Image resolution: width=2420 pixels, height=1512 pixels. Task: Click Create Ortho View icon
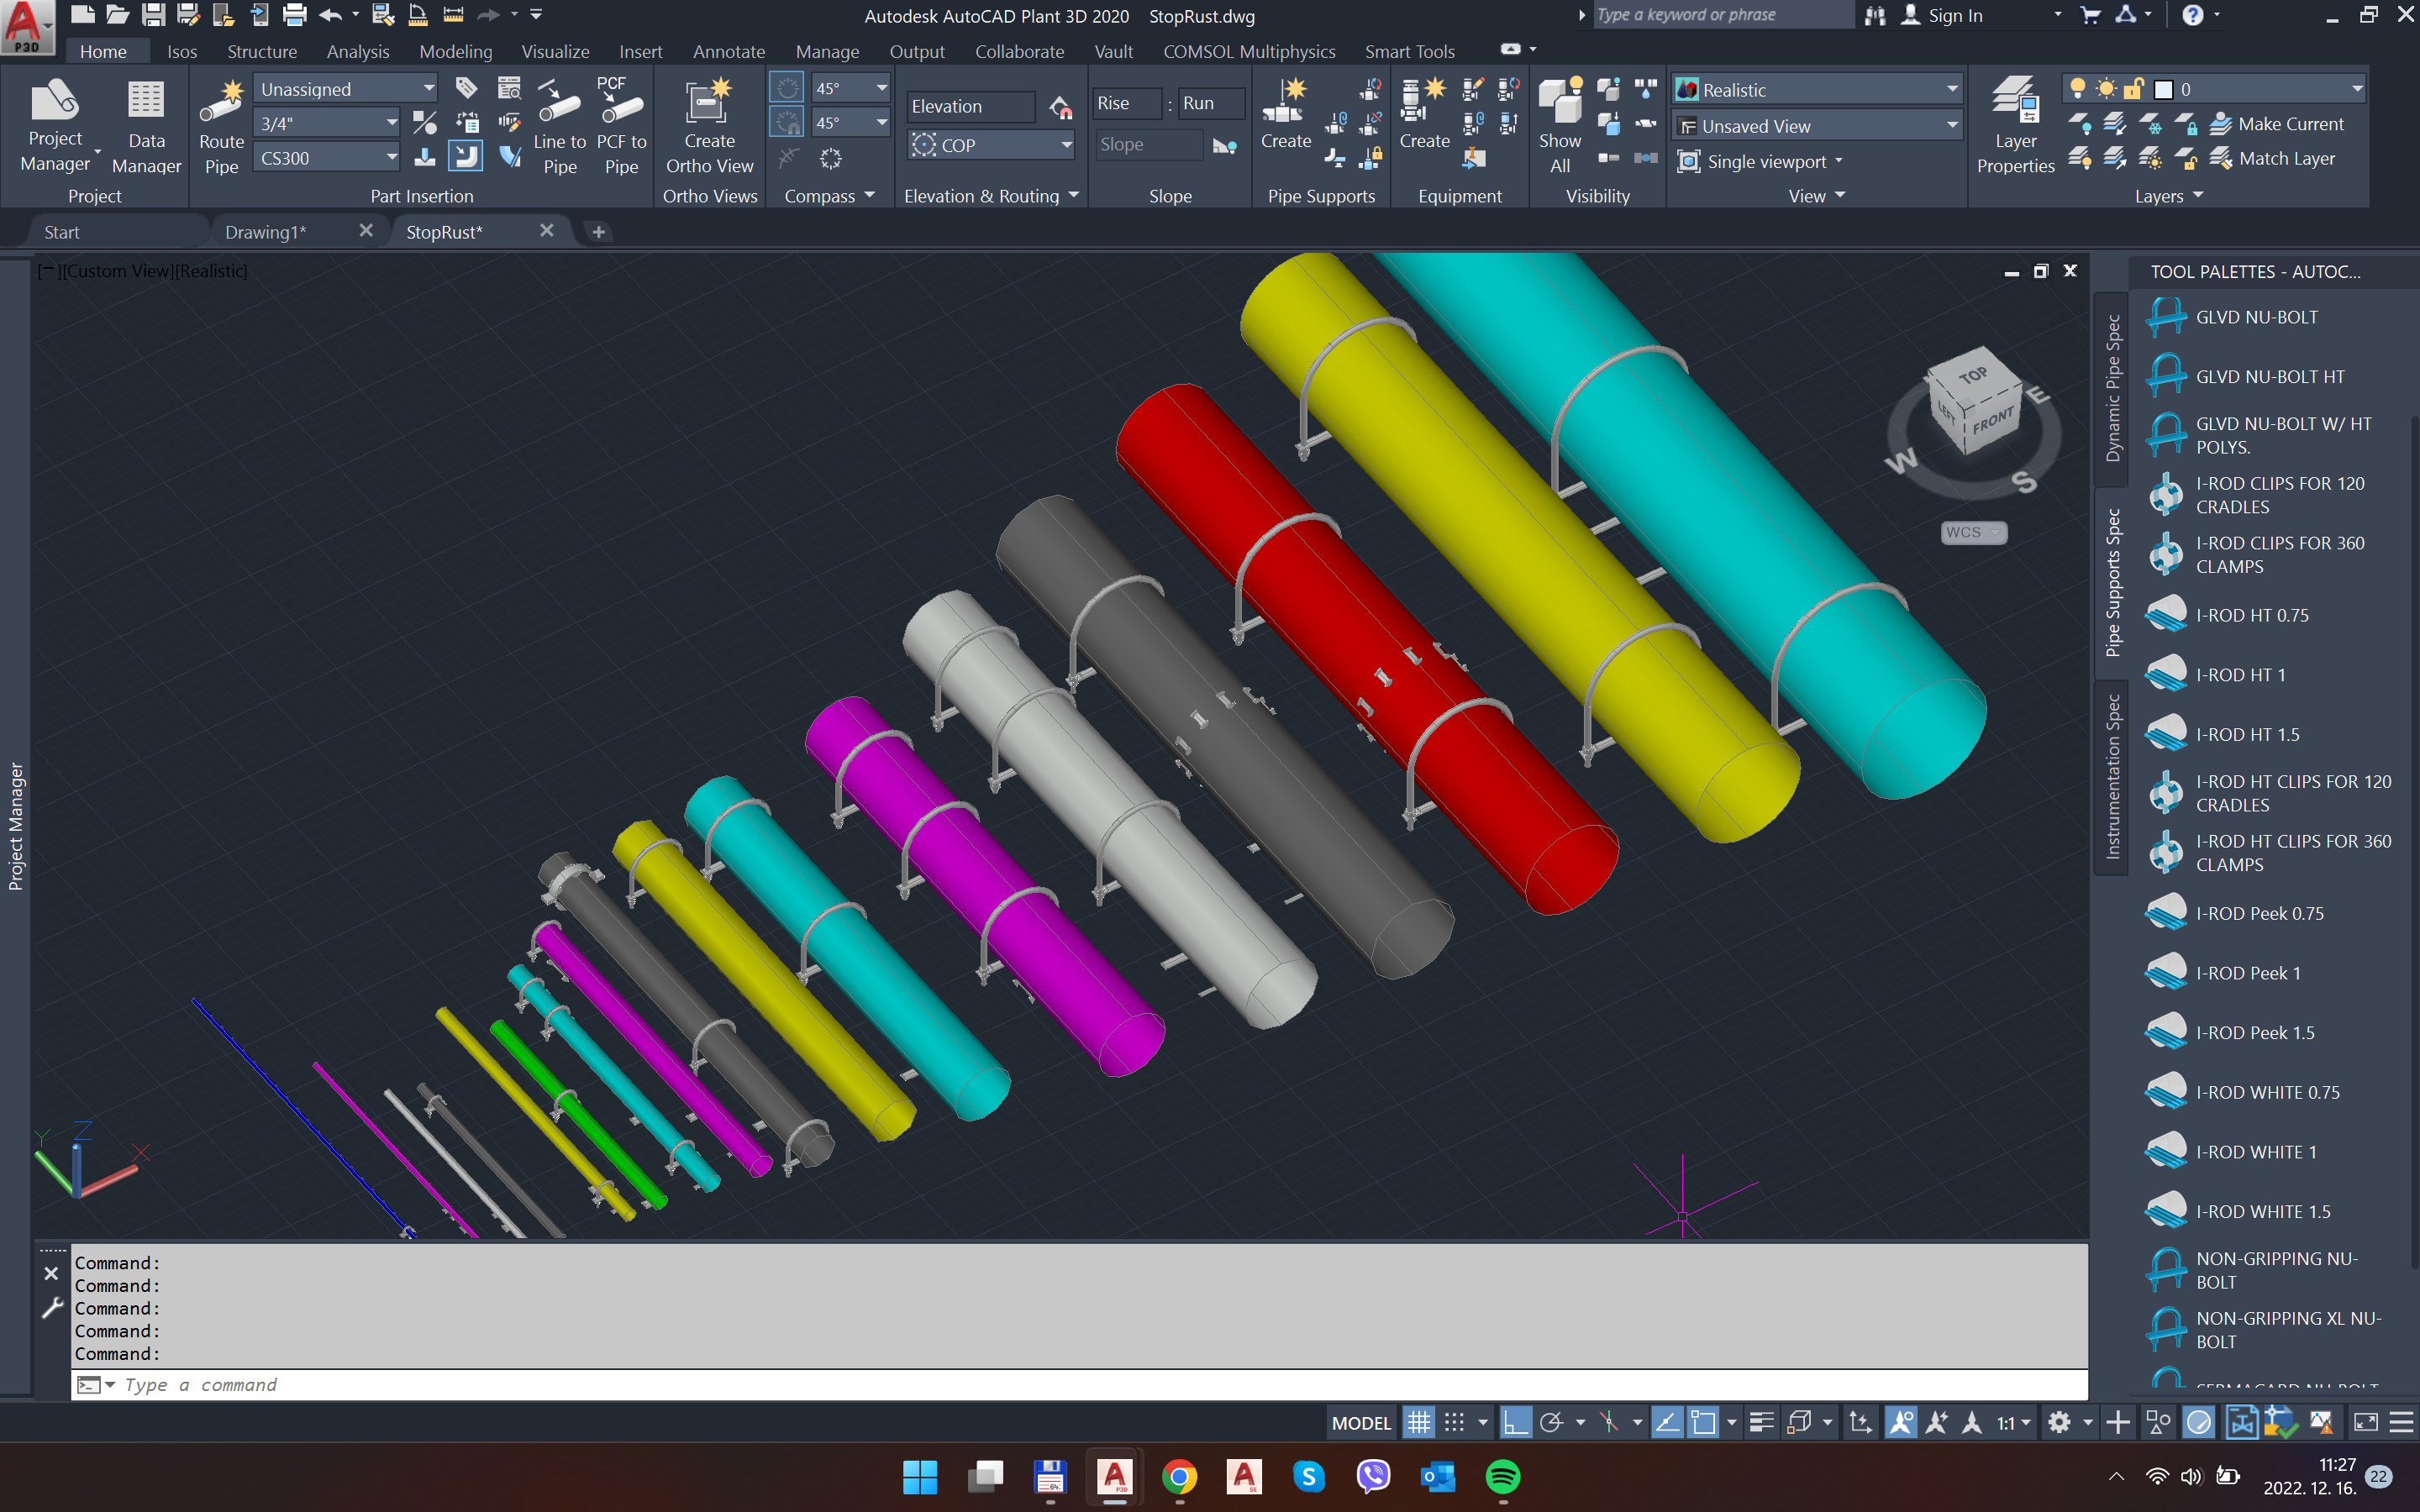pos(709,104)
